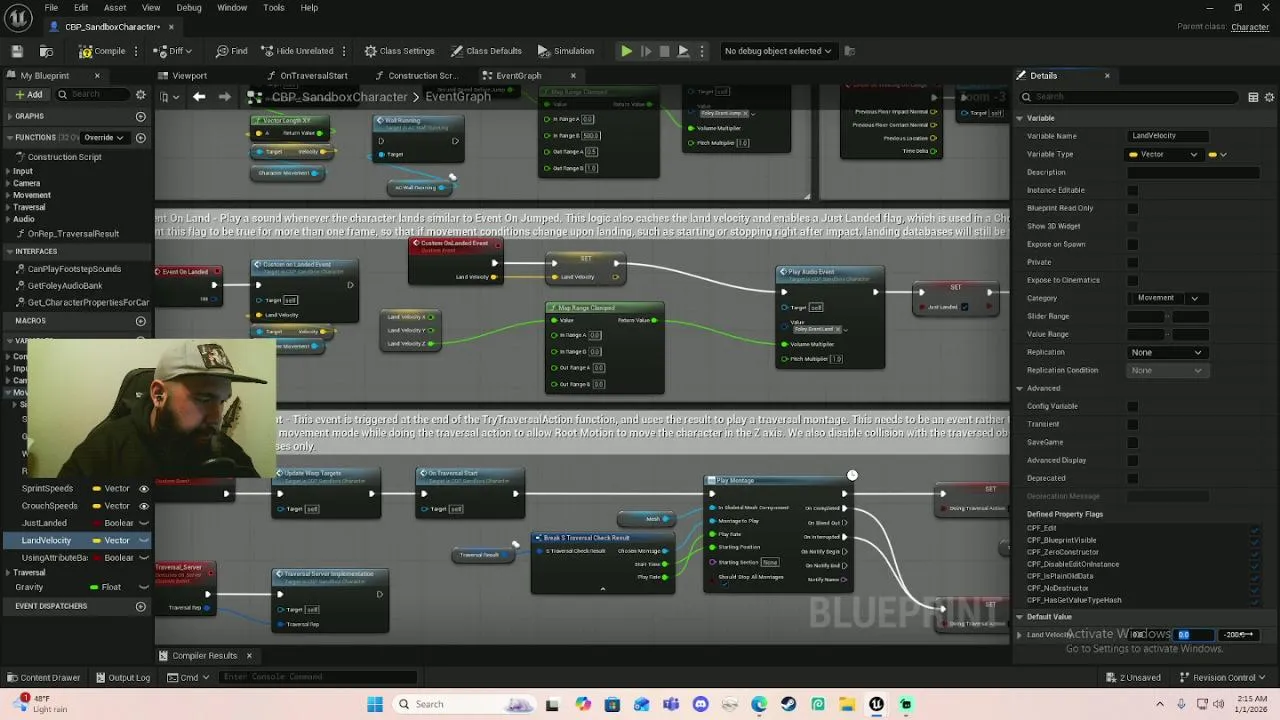Enable Blueprint Read Only checkbox
Image resolution: width=1280 pixels, height=720 pixels.
tap(1132, 208)
